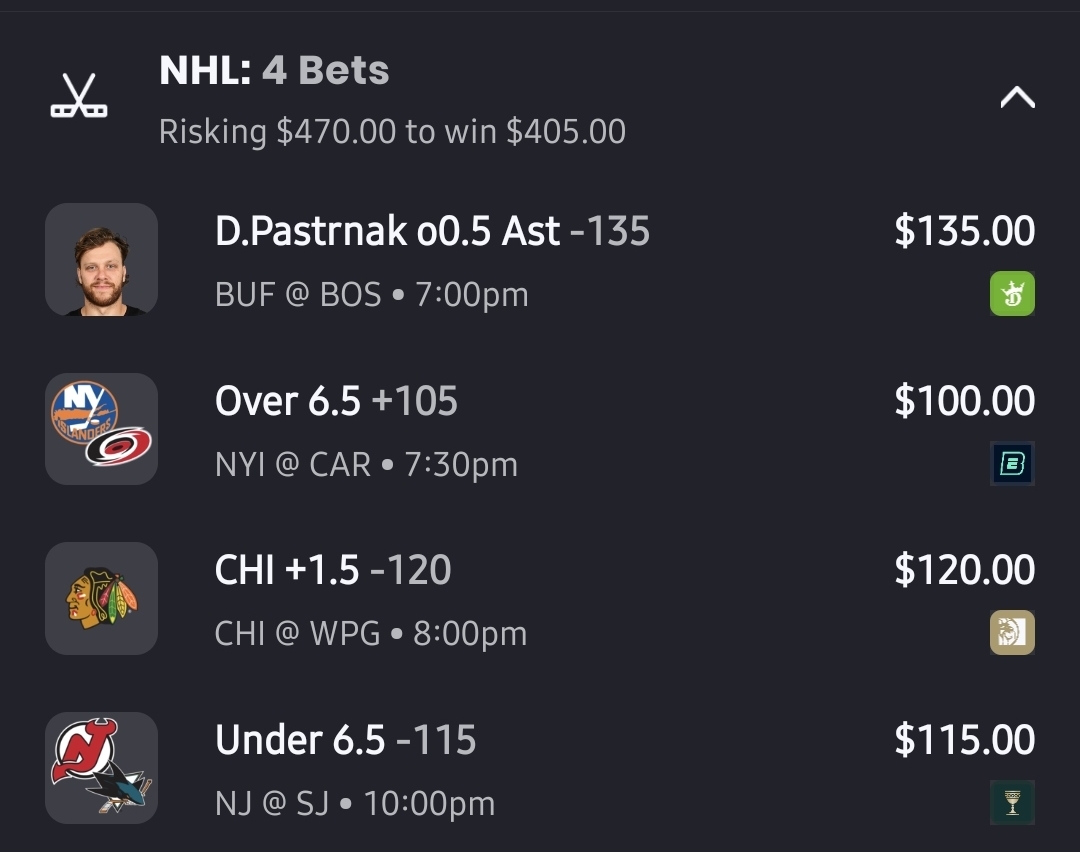Select the CHI +1.5 -120 bet

point(333,570)
